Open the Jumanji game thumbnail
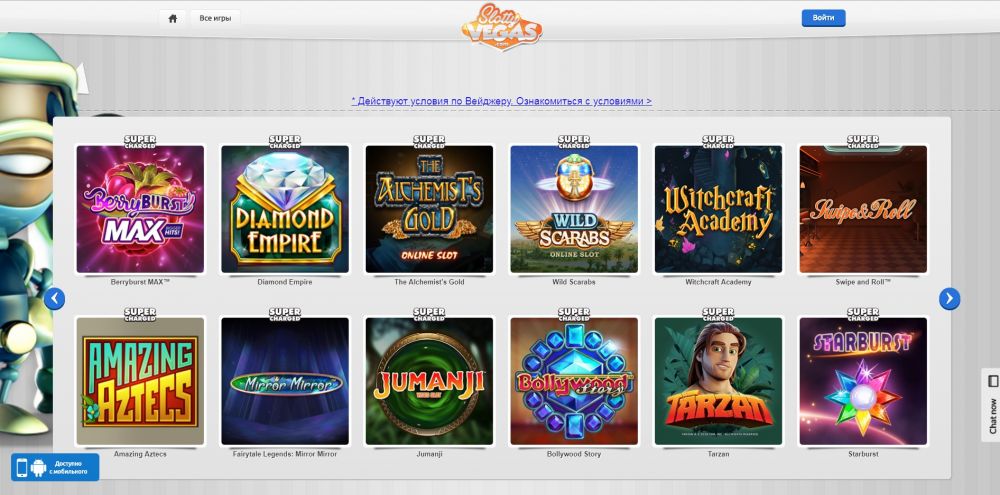 [429, 381]
